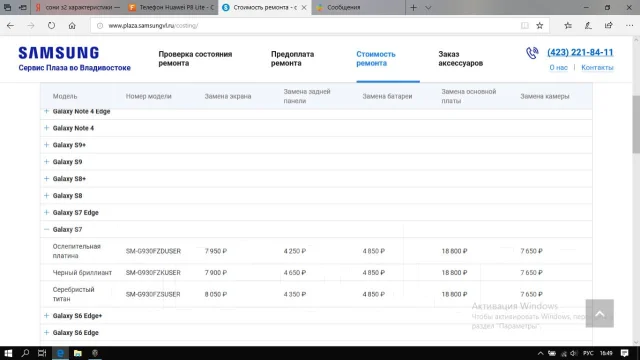Open the add notes pen icon
Image resolution: width=640 pixels, height=360 pixels.
[x=588, y=25]
